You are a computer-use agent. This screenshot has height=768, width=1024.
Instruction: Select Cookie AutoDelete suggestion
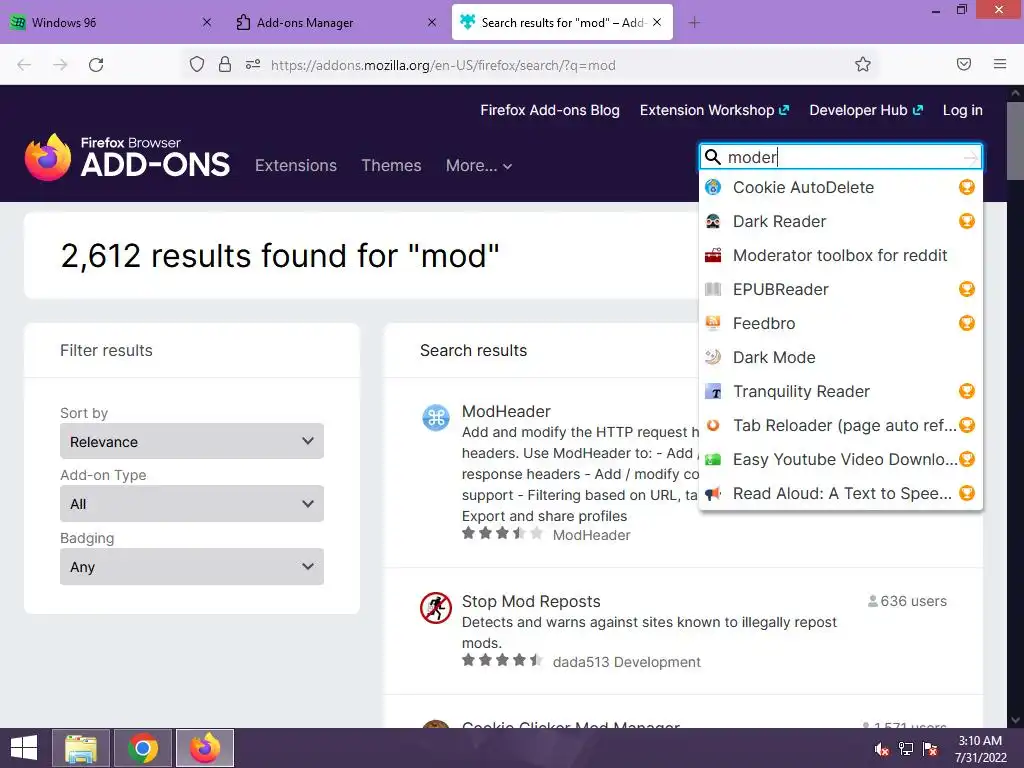840,187
